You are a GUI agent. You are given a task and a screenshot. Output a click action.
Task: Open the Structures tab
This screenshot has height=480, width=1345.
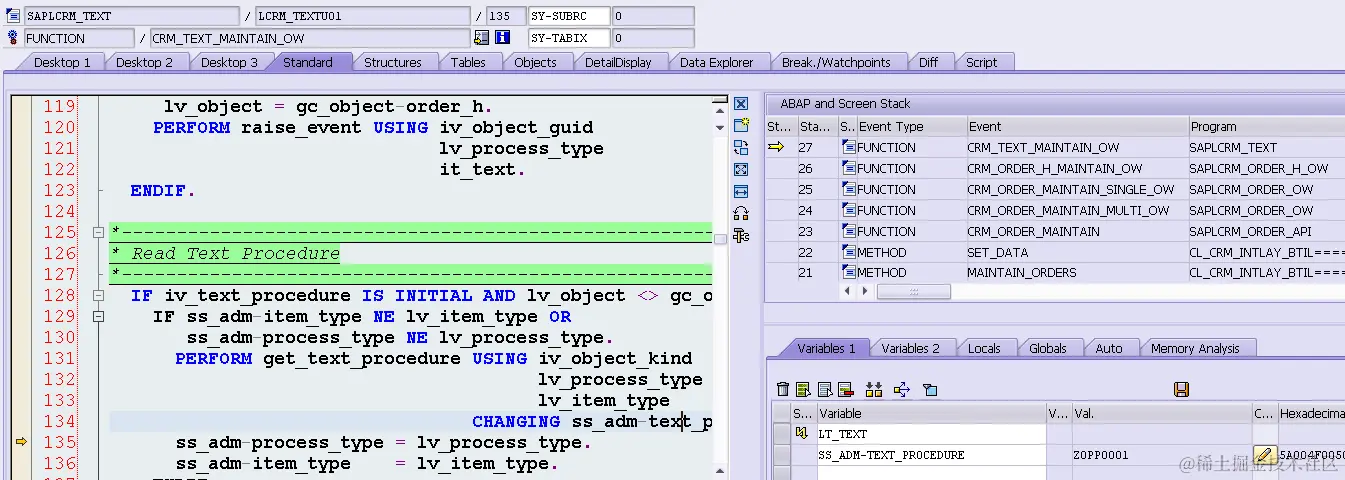click(392, 62)
